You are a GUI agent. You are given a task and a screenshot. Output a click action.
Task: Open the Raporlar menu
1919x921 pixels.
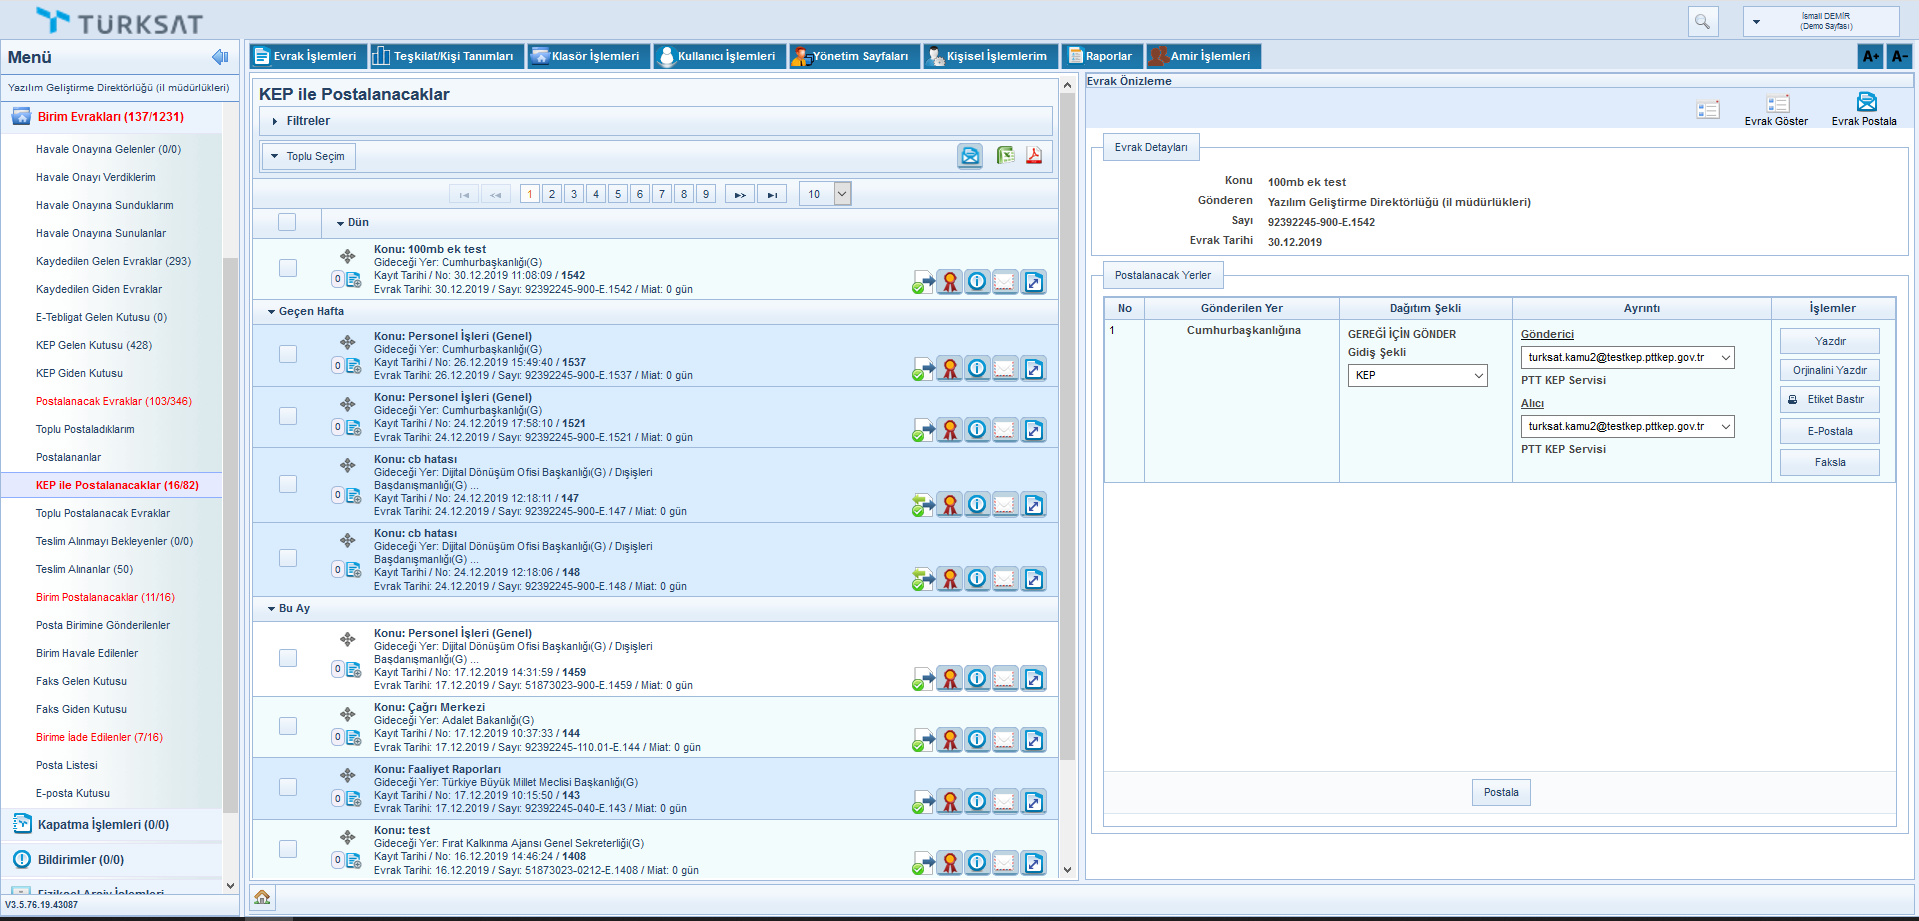click(1100, 56)
